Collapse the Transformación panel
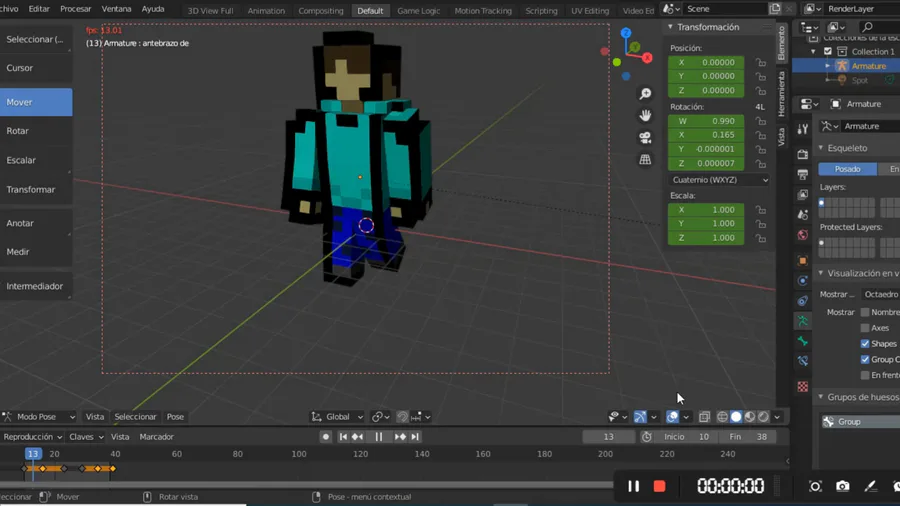 click(x=670, y=27)
